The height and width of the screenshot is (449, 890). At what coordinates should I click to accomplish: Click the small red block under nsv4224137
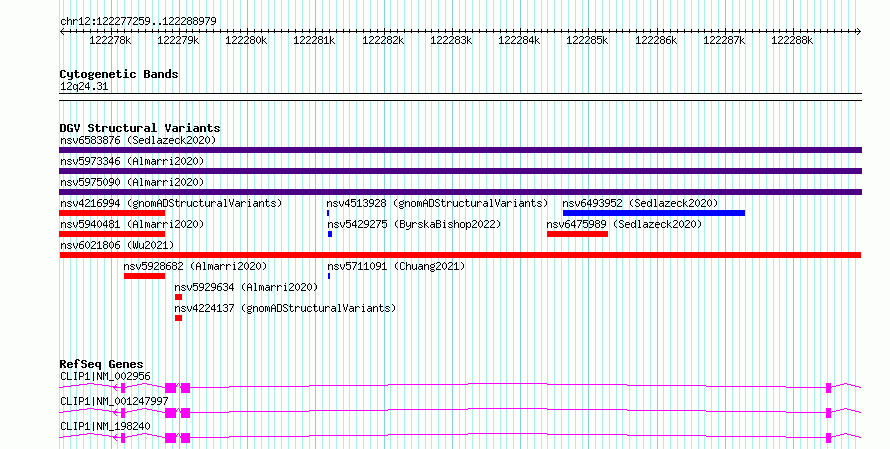coord(178,318)
